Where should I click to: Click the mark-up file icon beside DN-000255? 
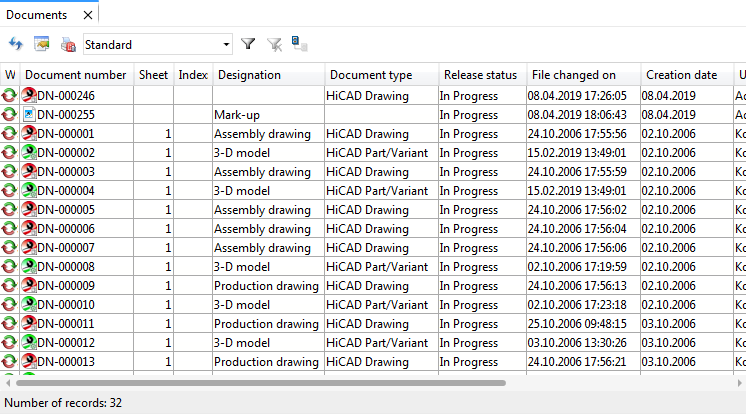[x=29, y=115]
